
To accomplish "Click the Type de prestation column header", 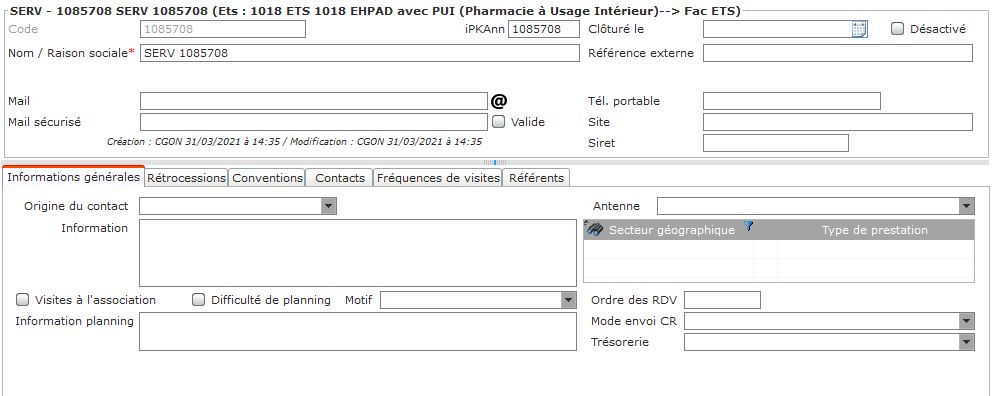I will (875, 230).
